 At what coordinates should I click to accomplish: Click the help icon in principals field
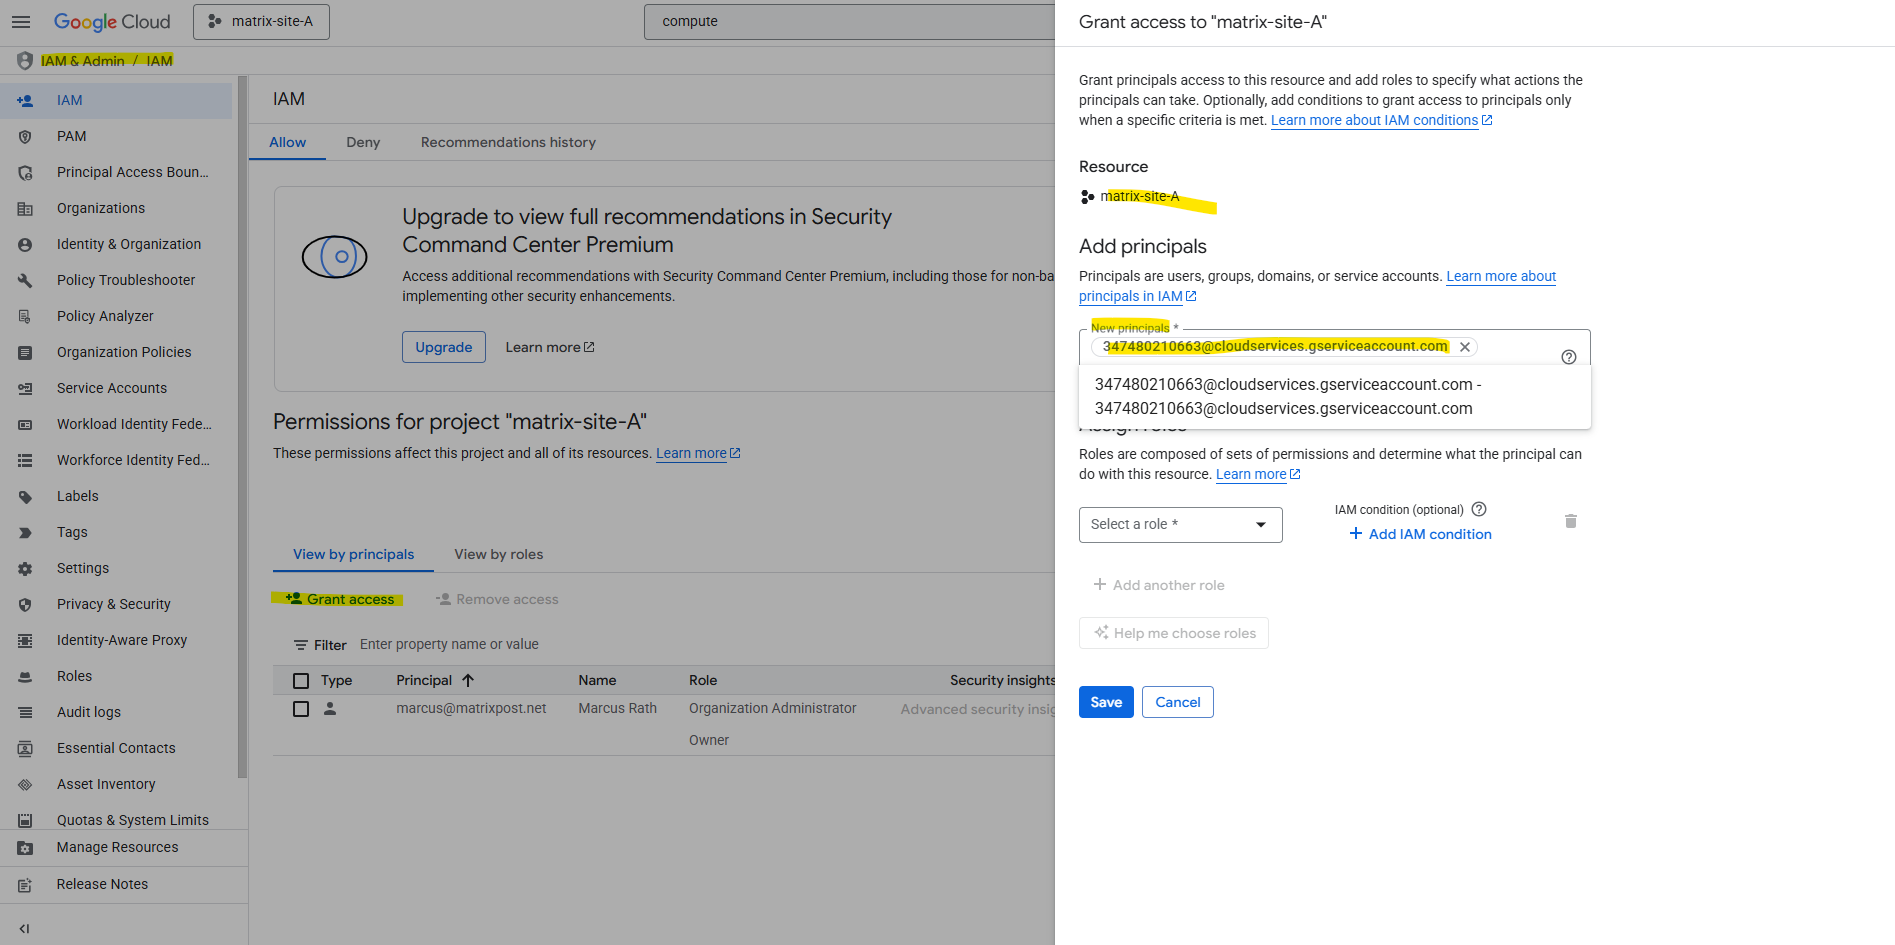1568,357
